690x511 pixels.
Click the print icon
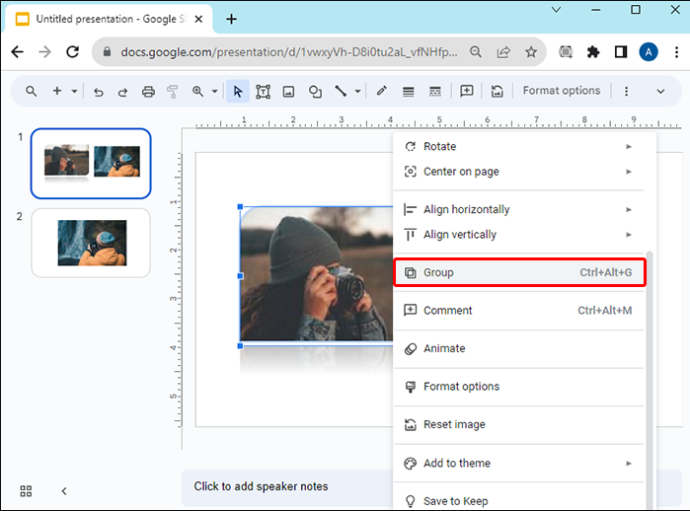pos(148,92)
